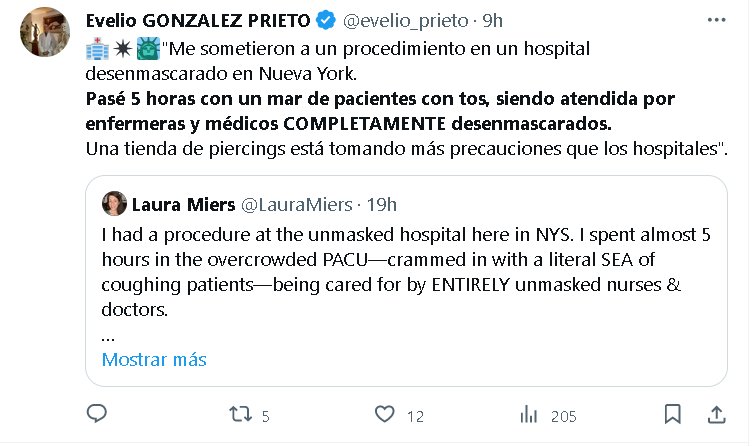This screenshot has height=446, width=754.
Task: Click the Laura Miers display name
Action: (x=182, y=204)
